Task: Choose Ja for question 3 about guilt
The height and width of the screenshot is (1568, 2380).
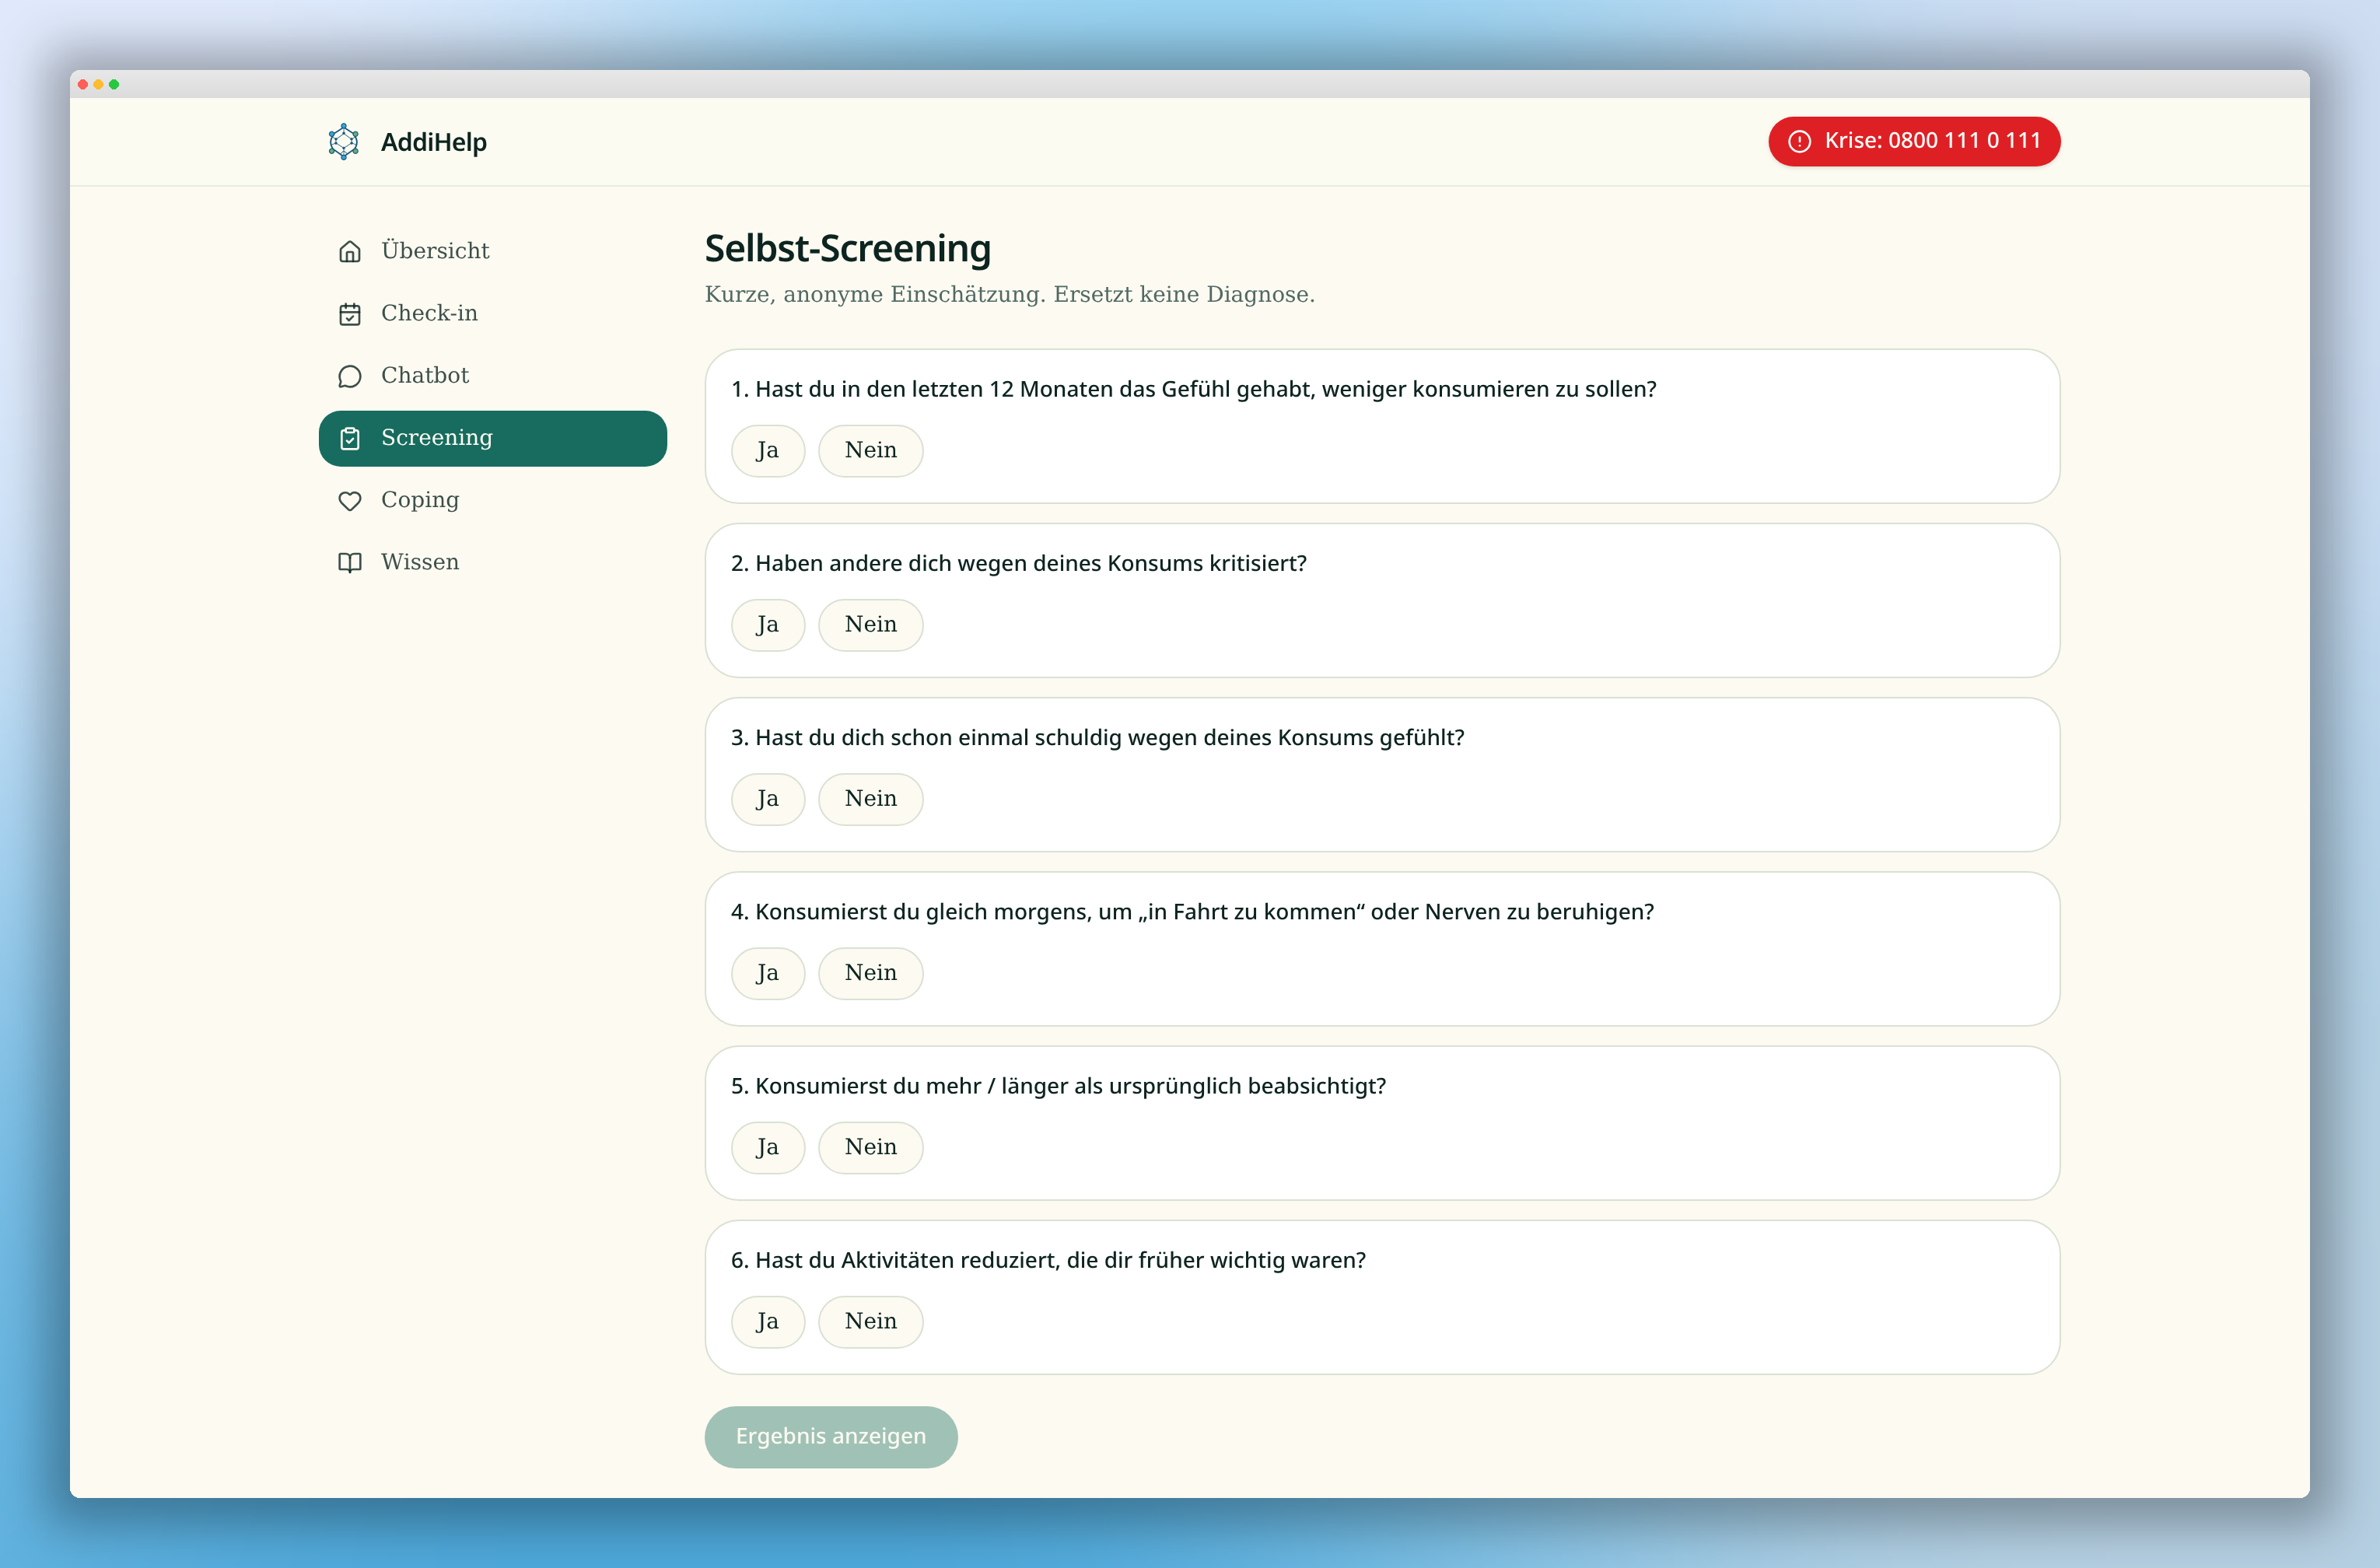Action: click(767, 799)
